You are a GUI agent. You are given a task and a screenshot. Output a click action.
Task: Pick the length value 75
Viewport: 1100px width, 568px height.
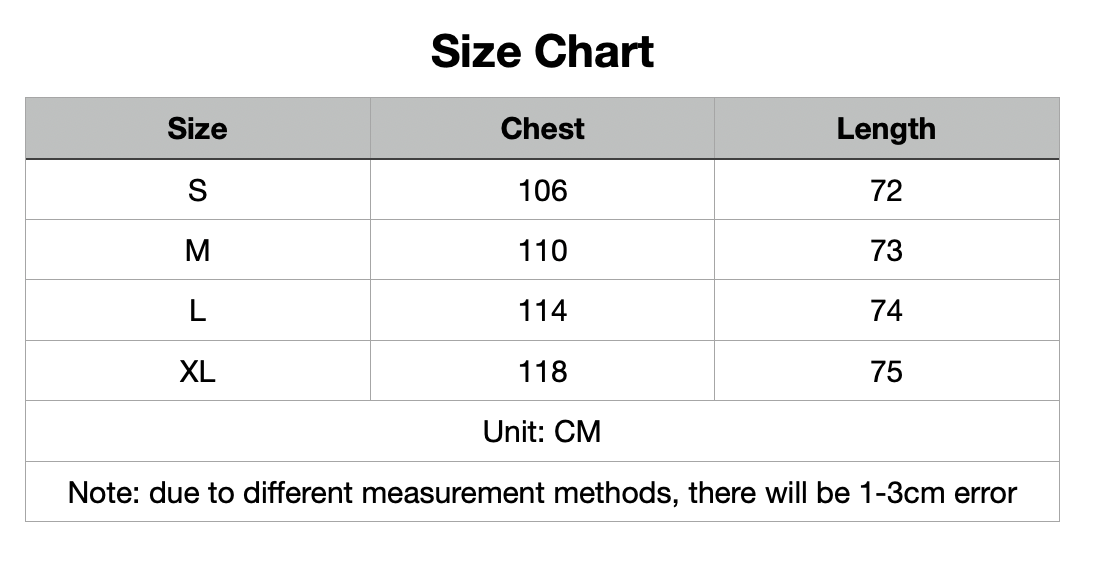[x=886, y=372]
